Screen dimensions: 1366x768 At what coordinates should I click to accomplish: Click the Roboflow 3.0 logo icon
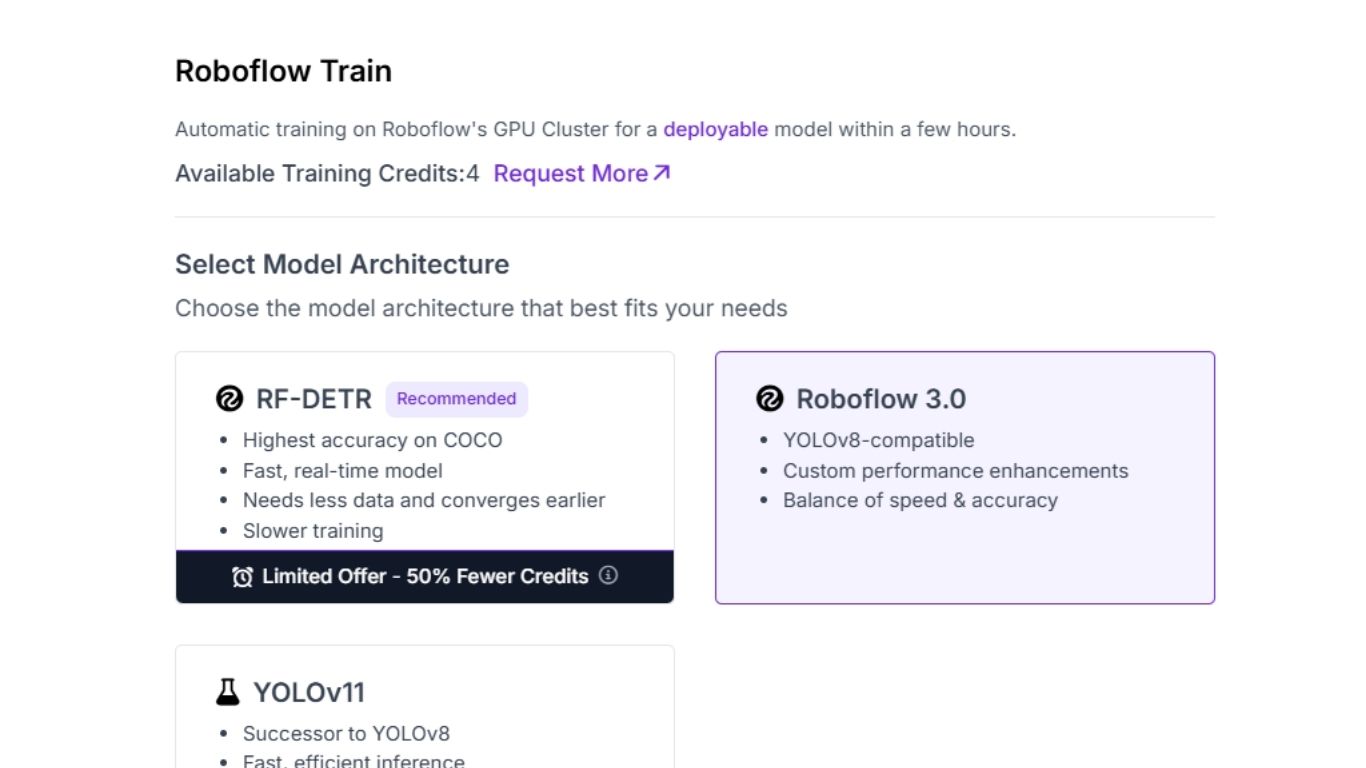pyautogui.click(x=769, y=399)
